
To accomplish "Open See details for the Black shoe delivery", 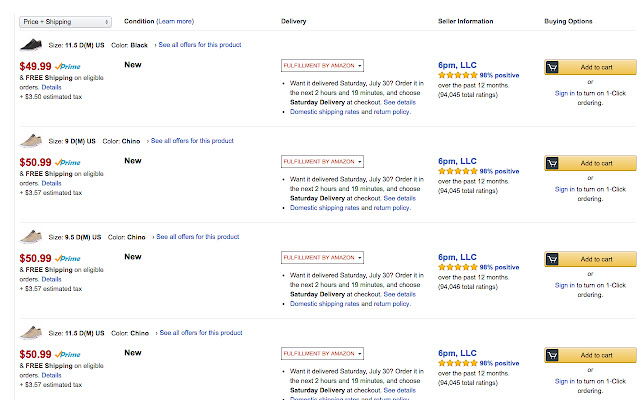I will tap(400, 102).
